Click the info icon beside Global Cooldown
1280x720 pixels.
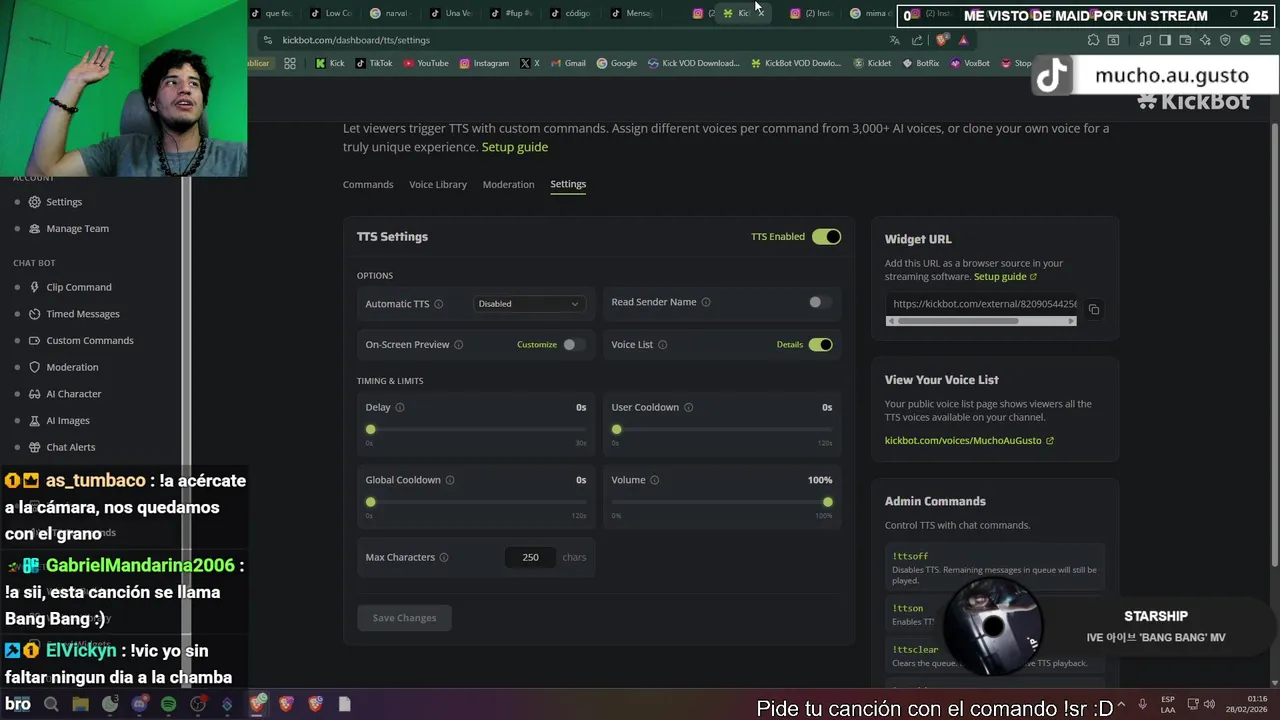pyautogui.click(x=450, y=480)
